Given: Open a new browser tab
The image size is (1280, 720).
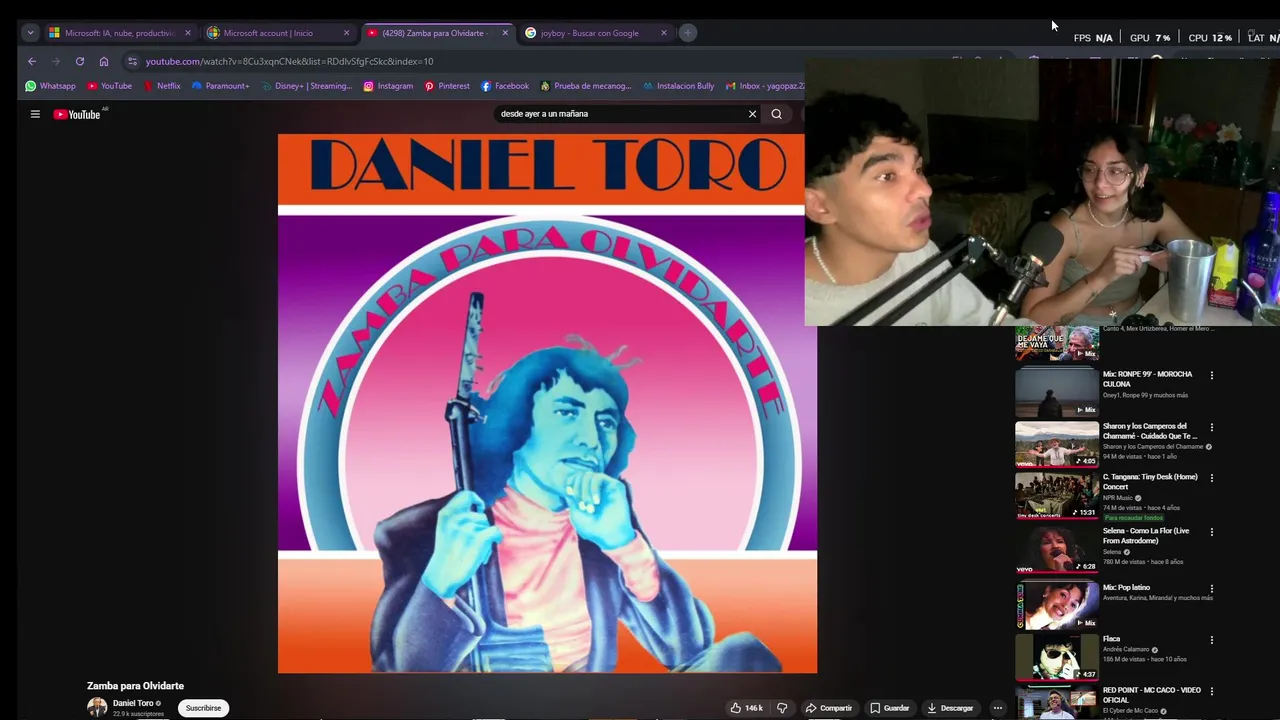Looking at the screenshot, I should click(688, 33).
